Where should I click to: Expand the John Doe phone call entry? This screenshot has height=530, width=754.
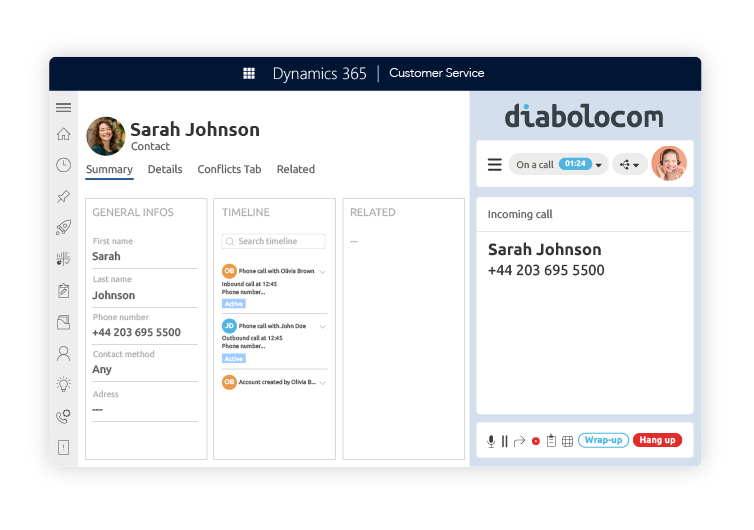322,326
